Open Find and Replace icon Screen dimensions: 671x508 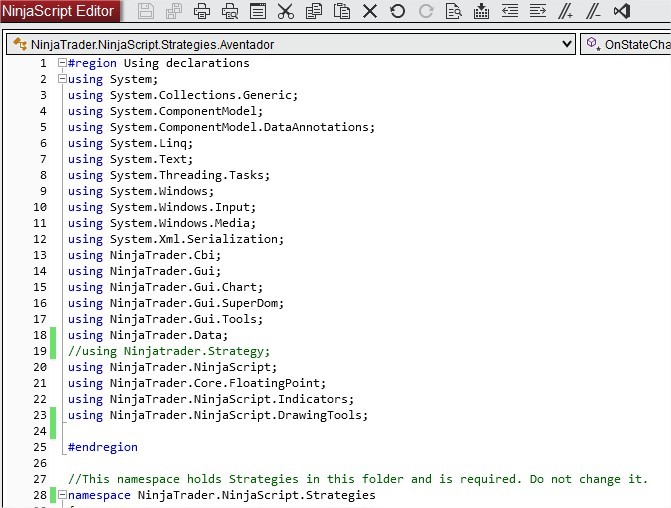453,11
